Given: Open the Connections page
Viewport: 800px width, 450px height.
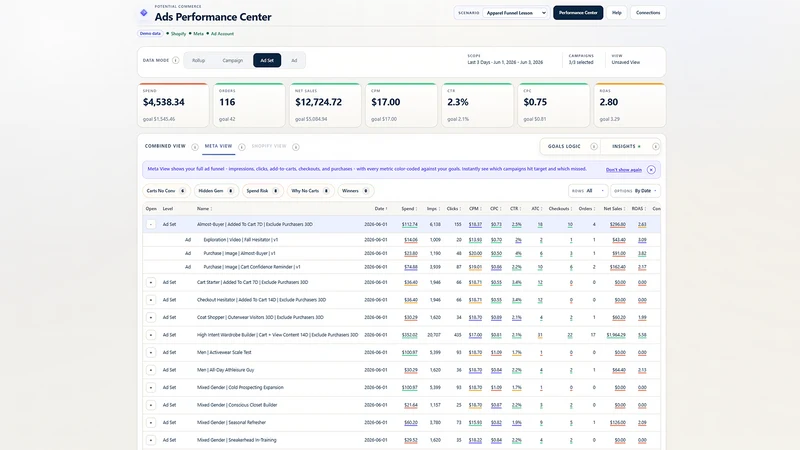Looking at the screenshot, I should pos(648,13).
